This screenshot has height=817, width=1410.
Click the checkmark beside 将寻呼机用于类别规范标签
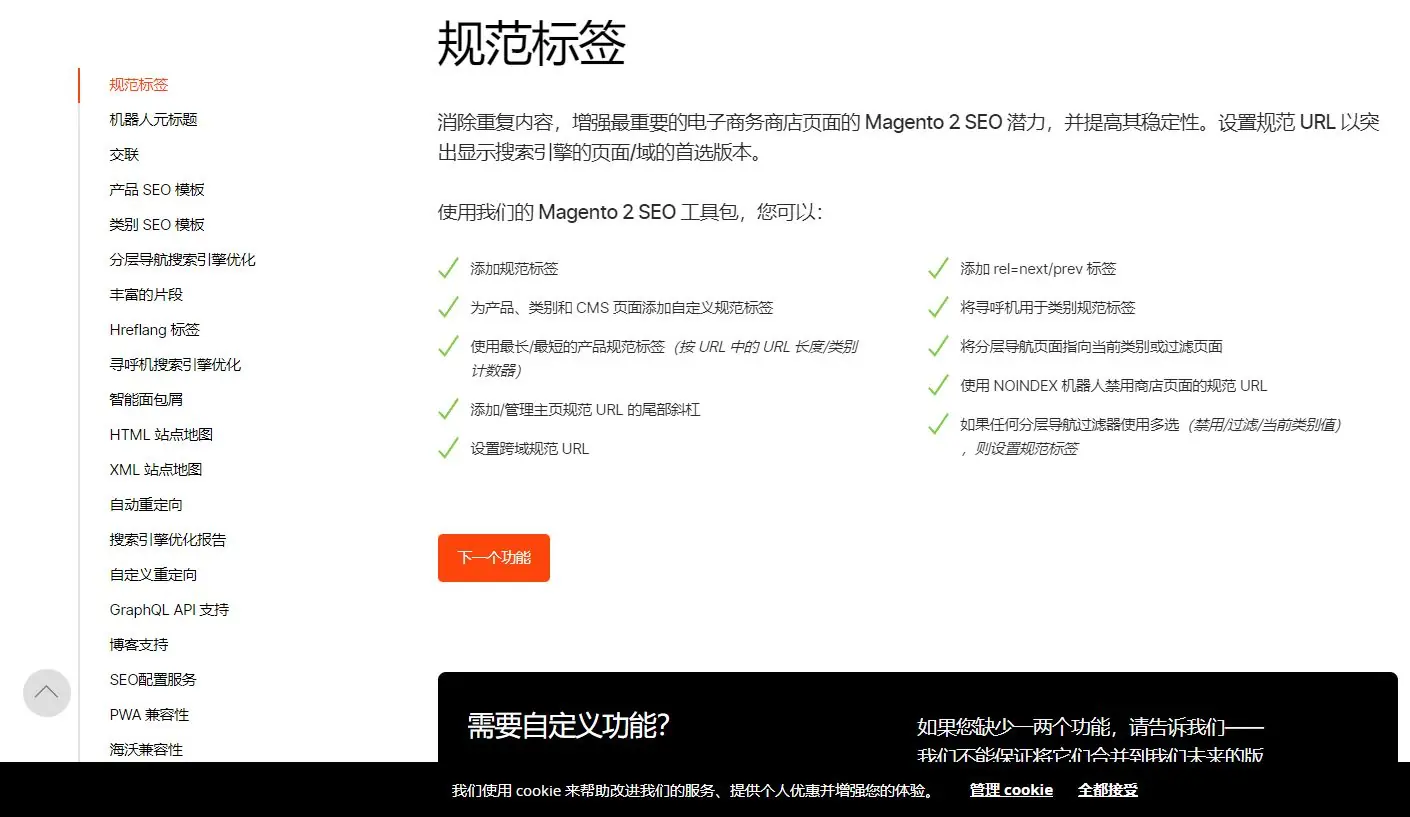938,307
